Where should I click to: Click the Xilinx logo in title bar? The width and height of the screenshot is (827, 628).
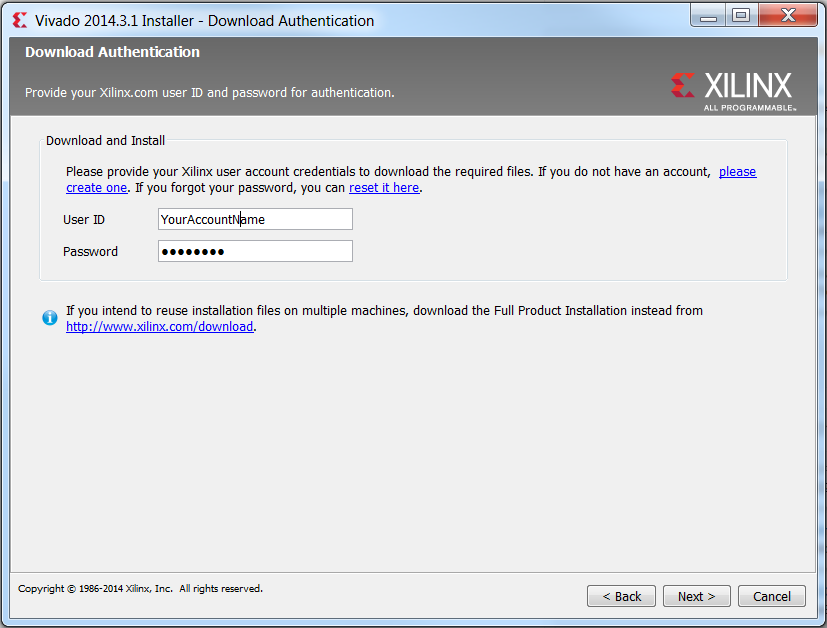coord(20,21)
